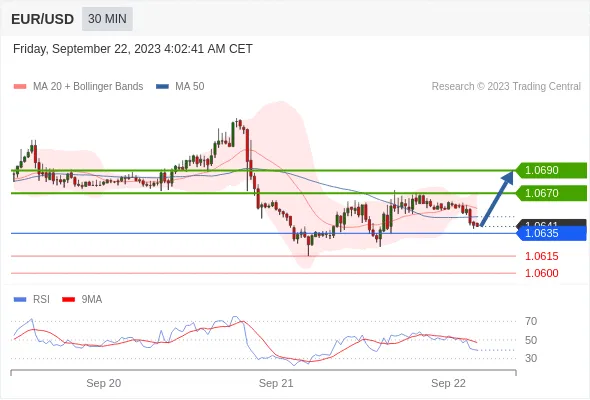This screenshot has height=400, width=590.
Task: Click the RSI 70 axis value
Action: pos(531,321)
